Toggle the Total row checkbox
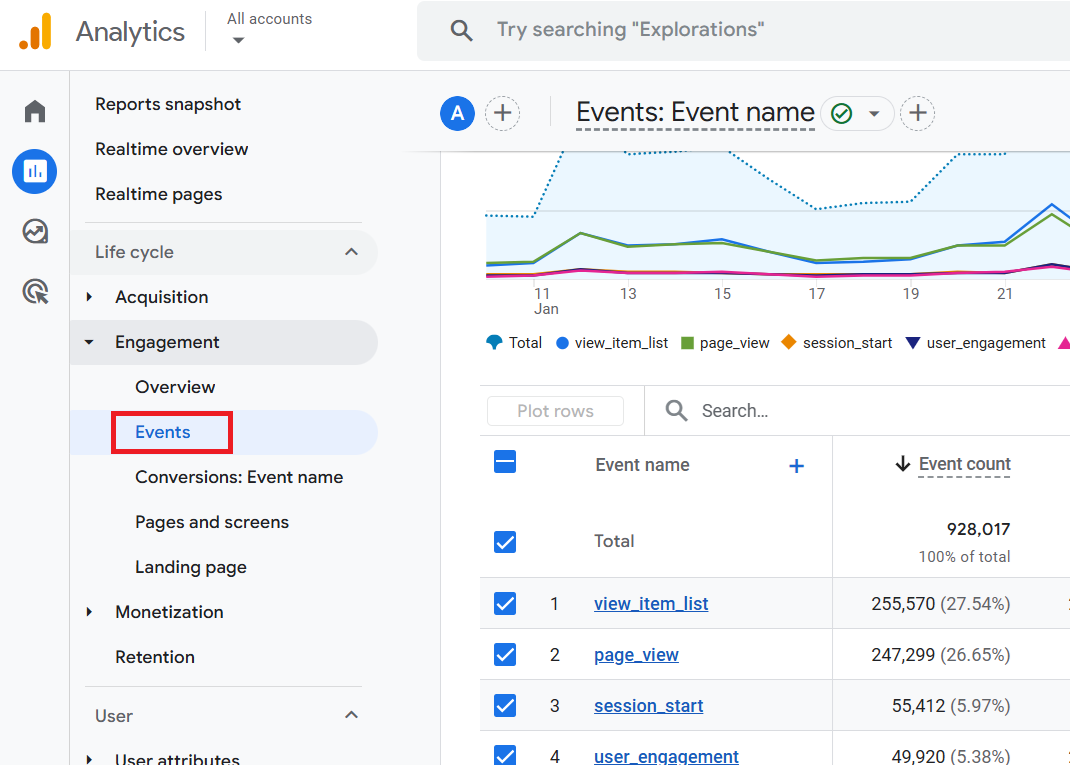This screenshot has height=765, width=1070. pyautogui.click(x=505, y=541)
